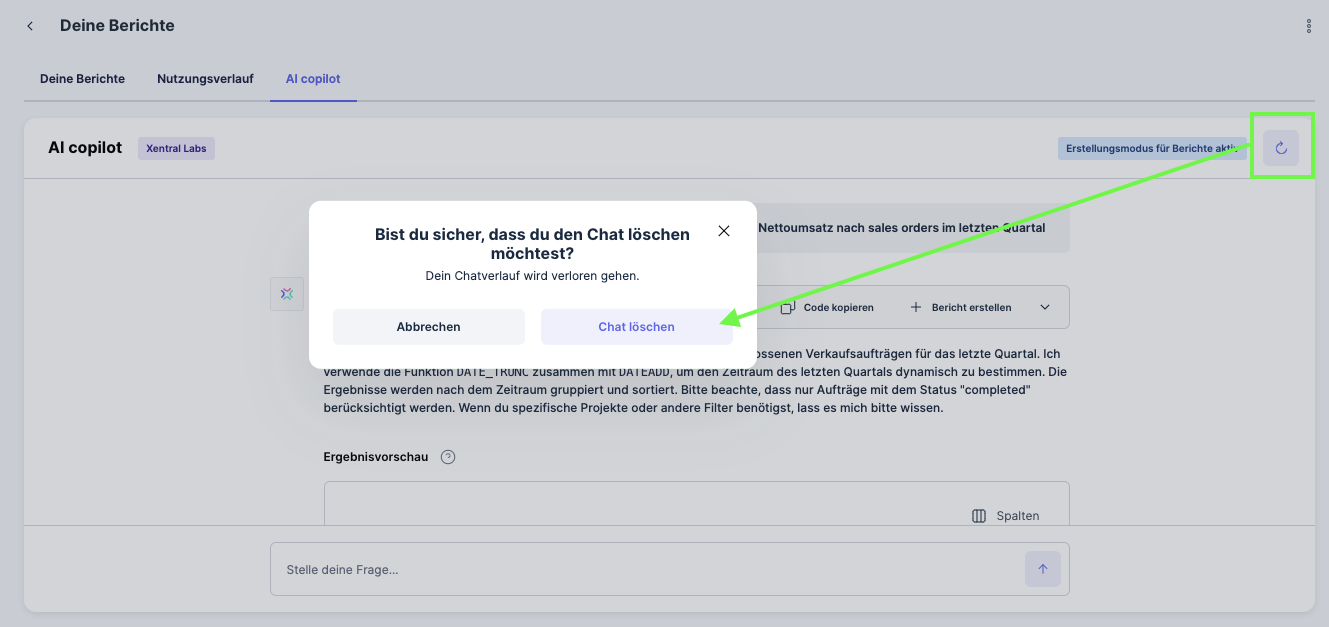Open the Spalten columns selector

pos(1006,516)
